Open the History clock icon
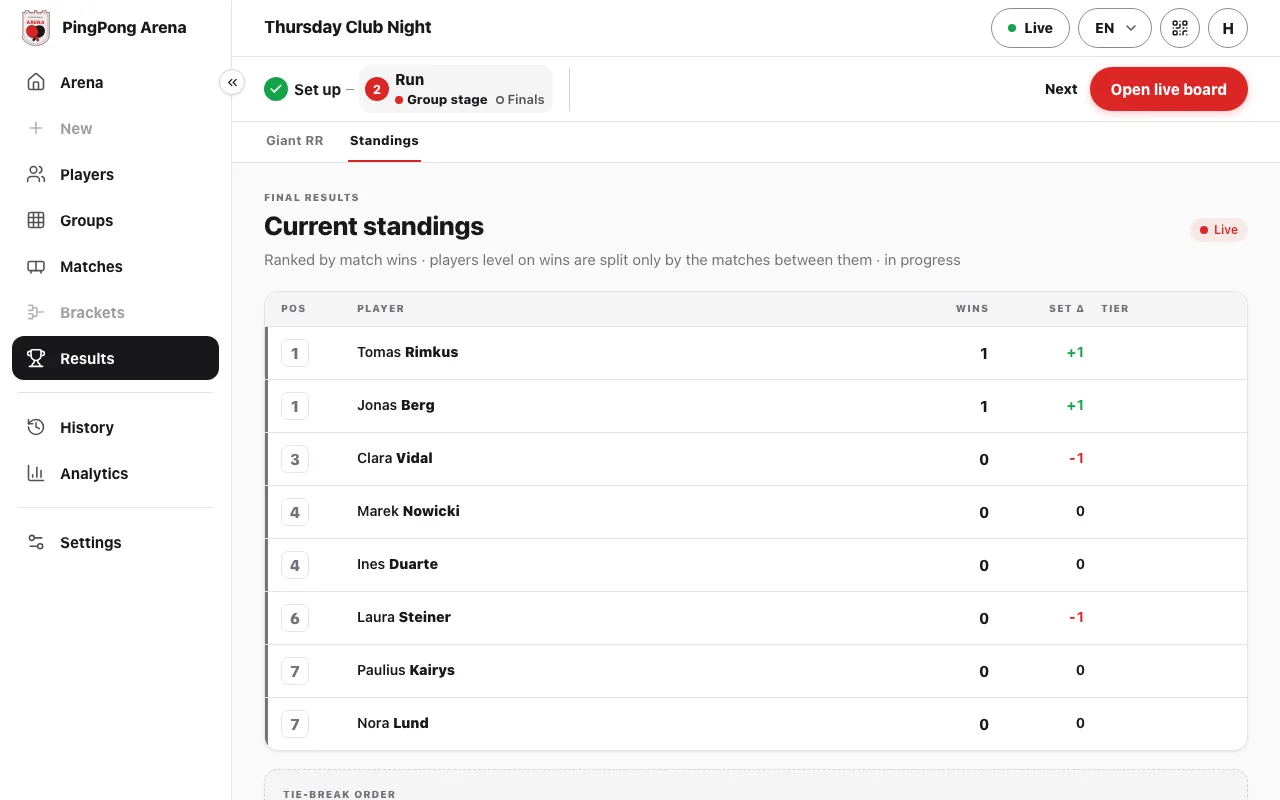 [x=36, y=427]
